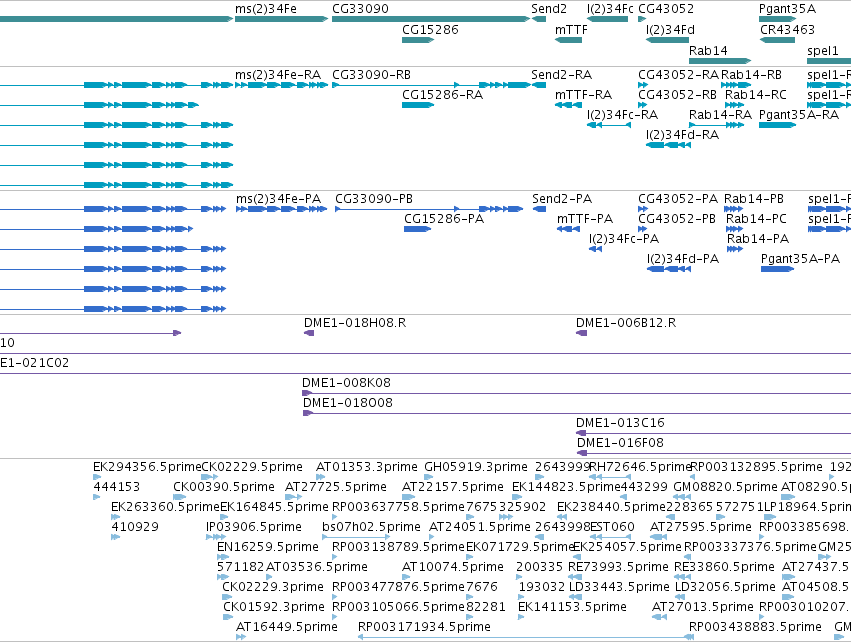Click BAC end DME1-006B12.R
The height and width of the screenshot is (642, 851).
[626, 323]
